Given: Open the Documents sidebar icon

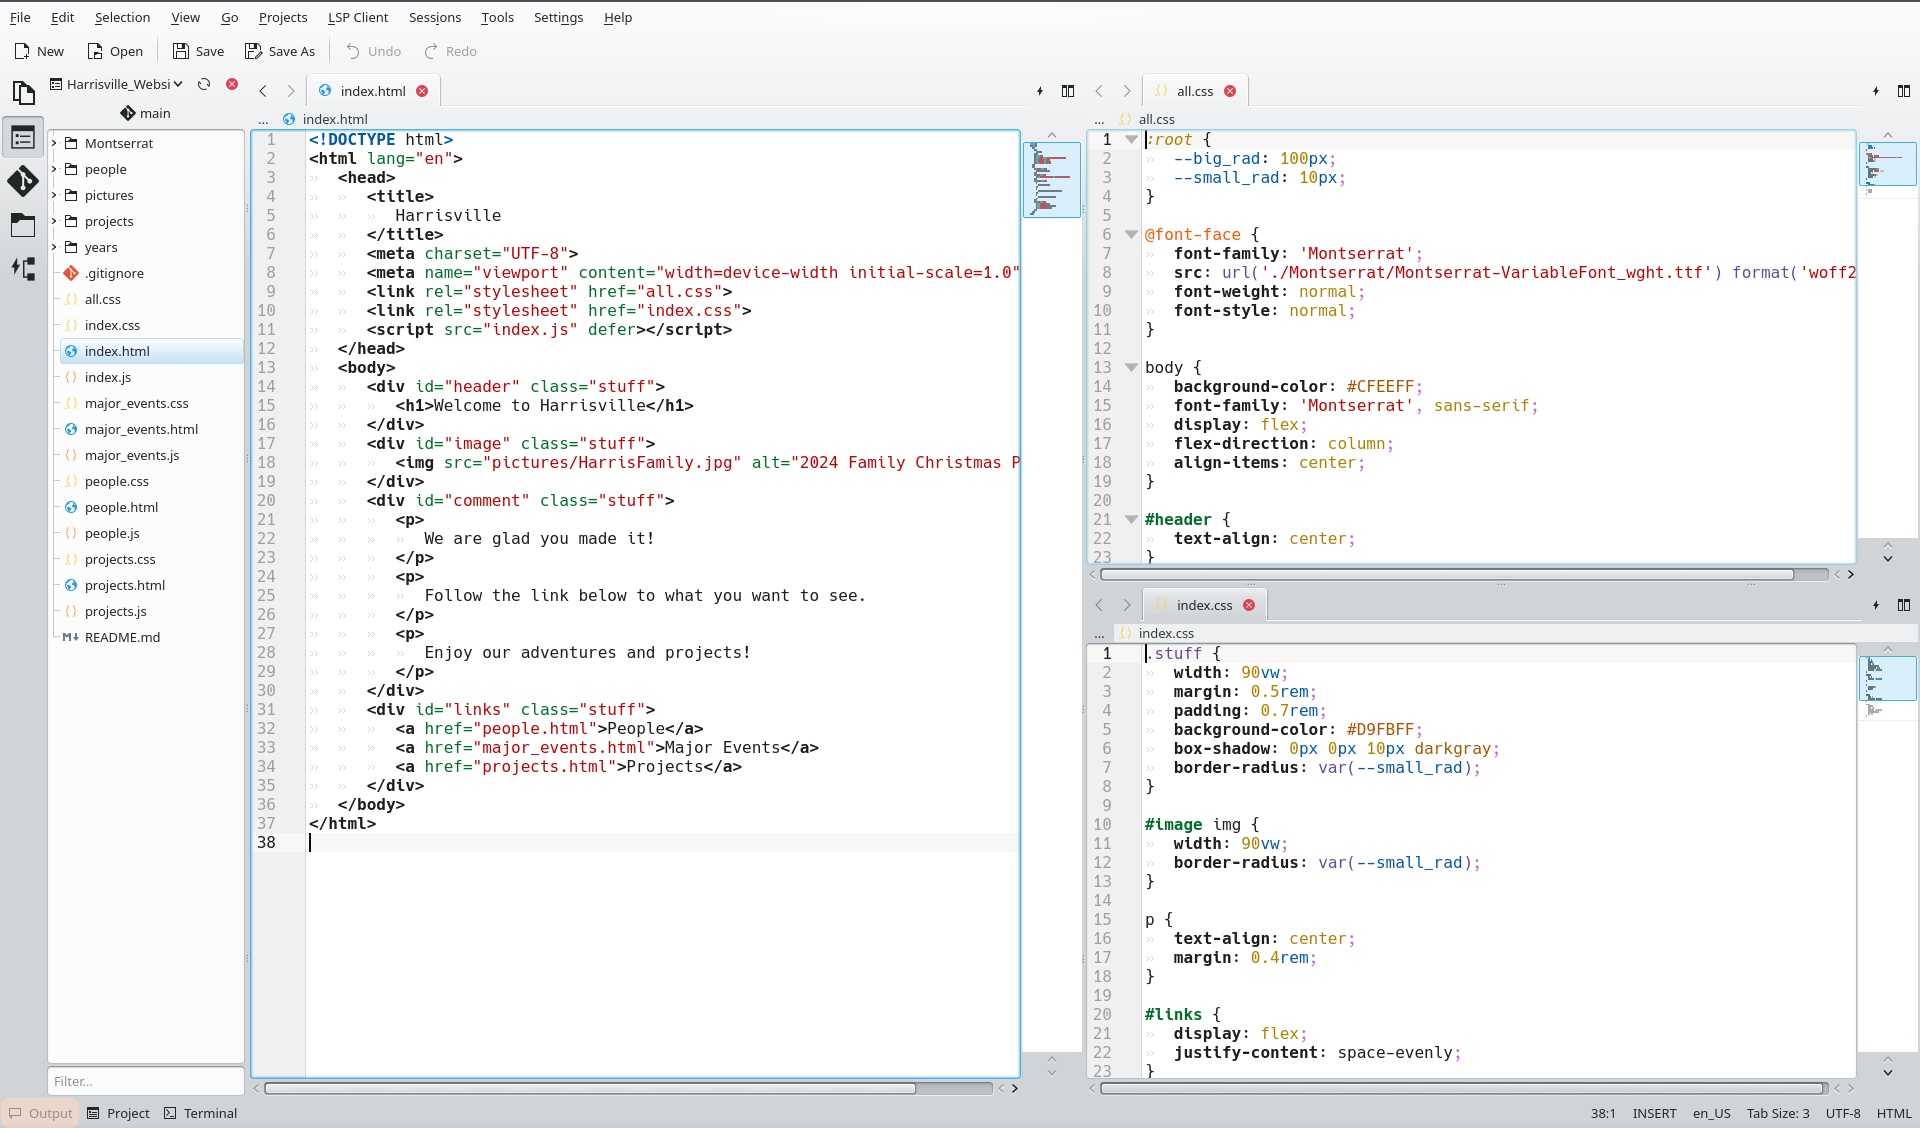Looking at the screenshot, I should 23,93.
